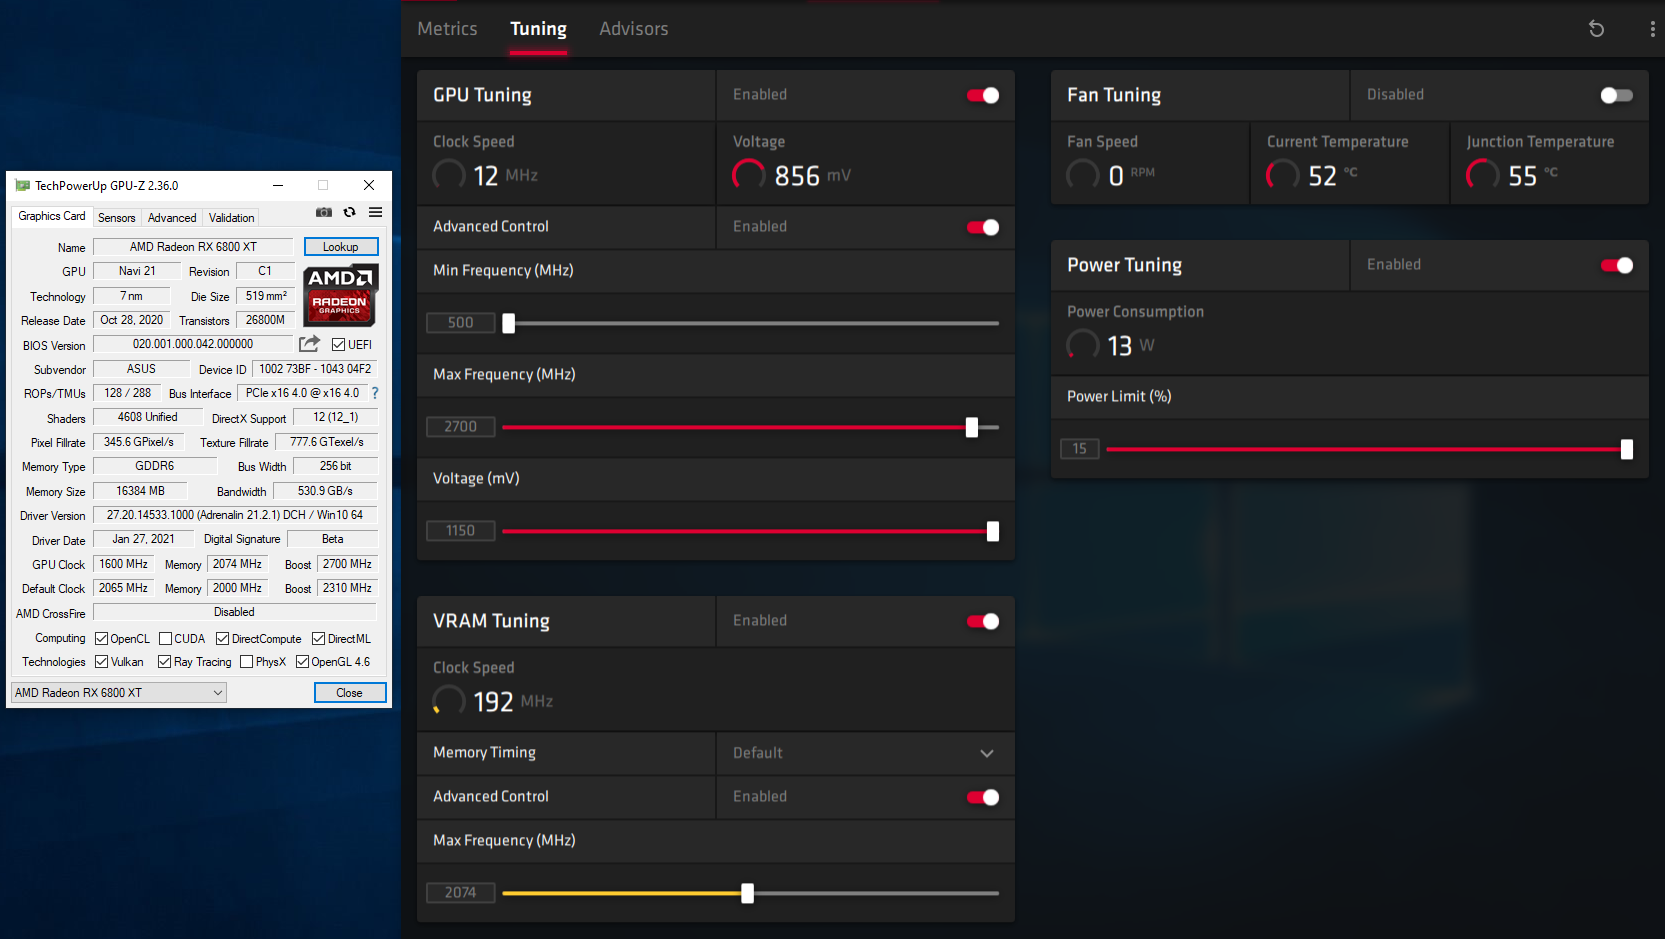Close the GPU-Z window with X
Screen dimensions: 1665x939
369,185
